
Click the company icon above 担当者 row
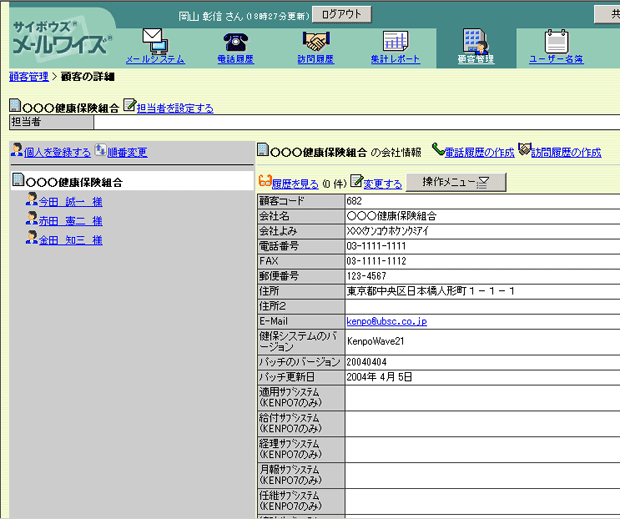tap(15, 105)
